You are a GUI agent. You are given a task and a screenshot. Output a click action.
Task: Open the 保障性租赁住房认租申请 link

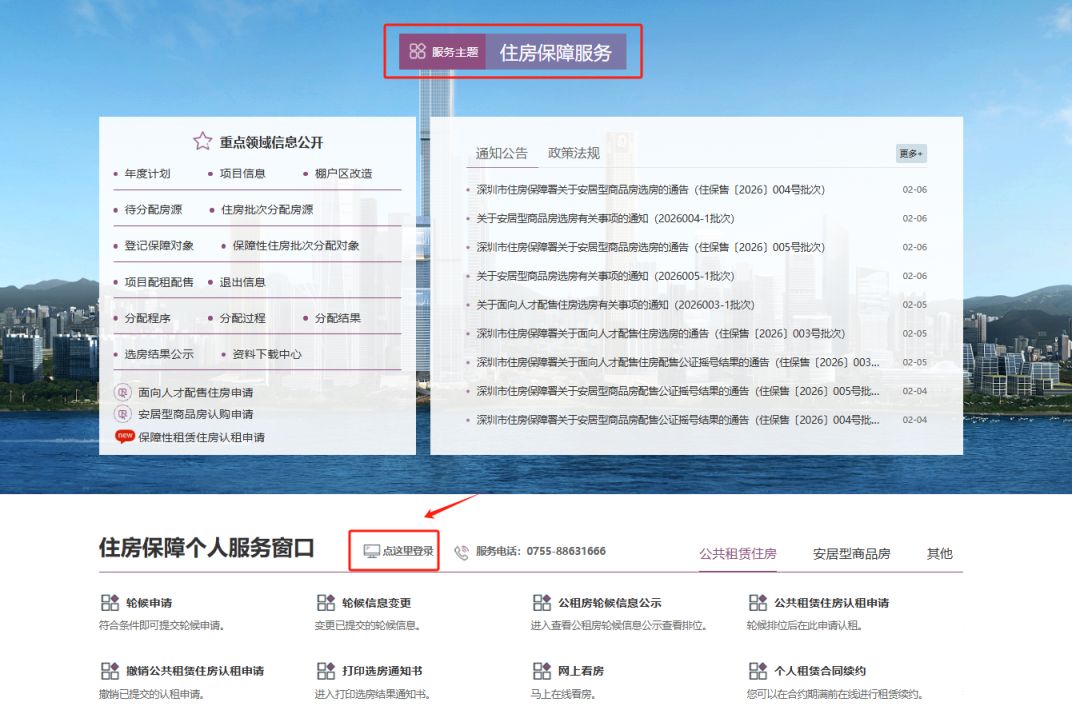click(x=201, y=437)
